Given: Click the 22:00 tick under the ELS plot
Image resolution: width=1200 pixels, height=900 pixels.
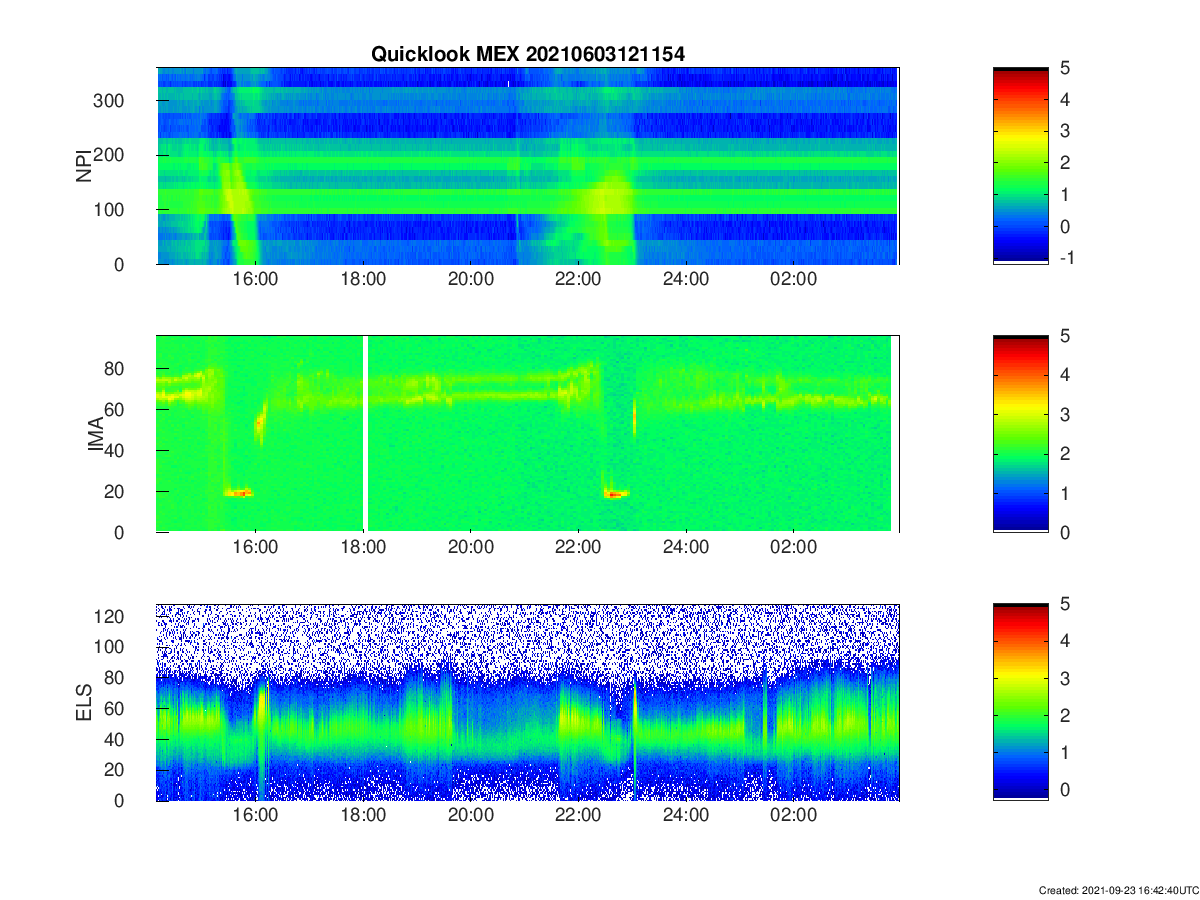Looking at the screenshot, I should [578, 815].
